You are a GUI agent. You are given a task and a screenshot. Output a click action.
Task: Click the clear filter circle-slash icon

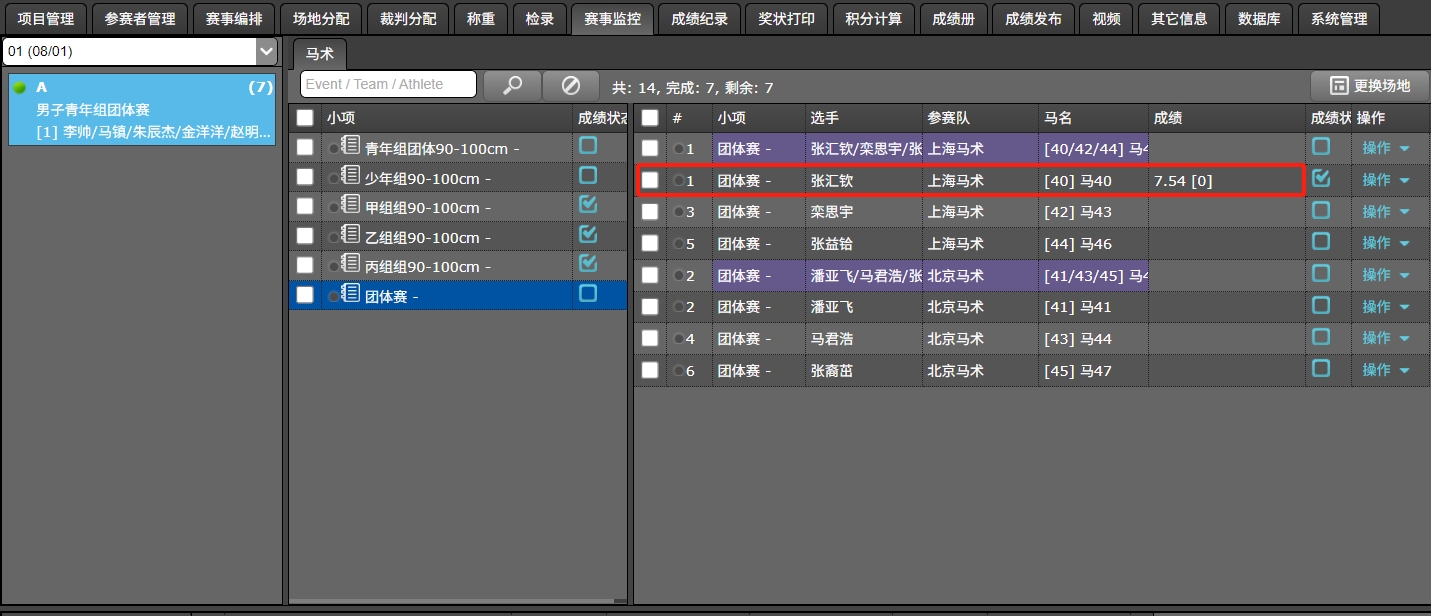pos(571,85)
